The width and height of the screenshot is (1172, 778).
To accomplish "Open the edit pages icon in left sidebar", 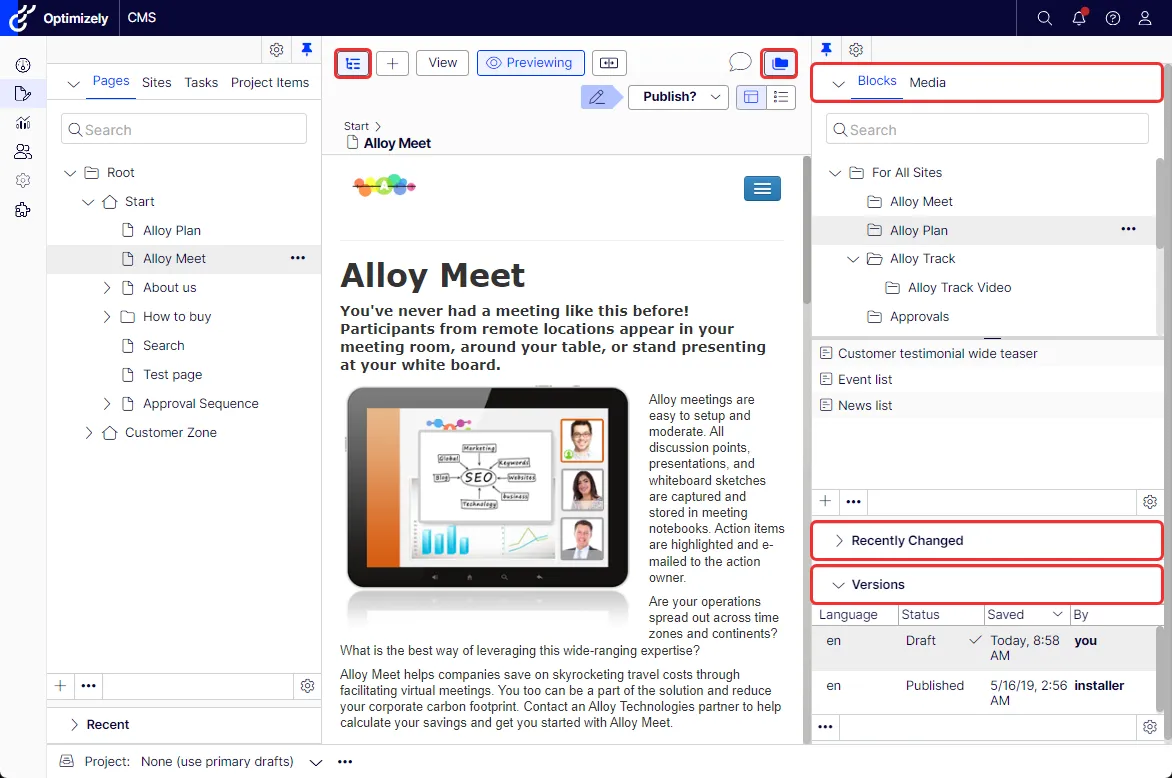I will [23, 94].
